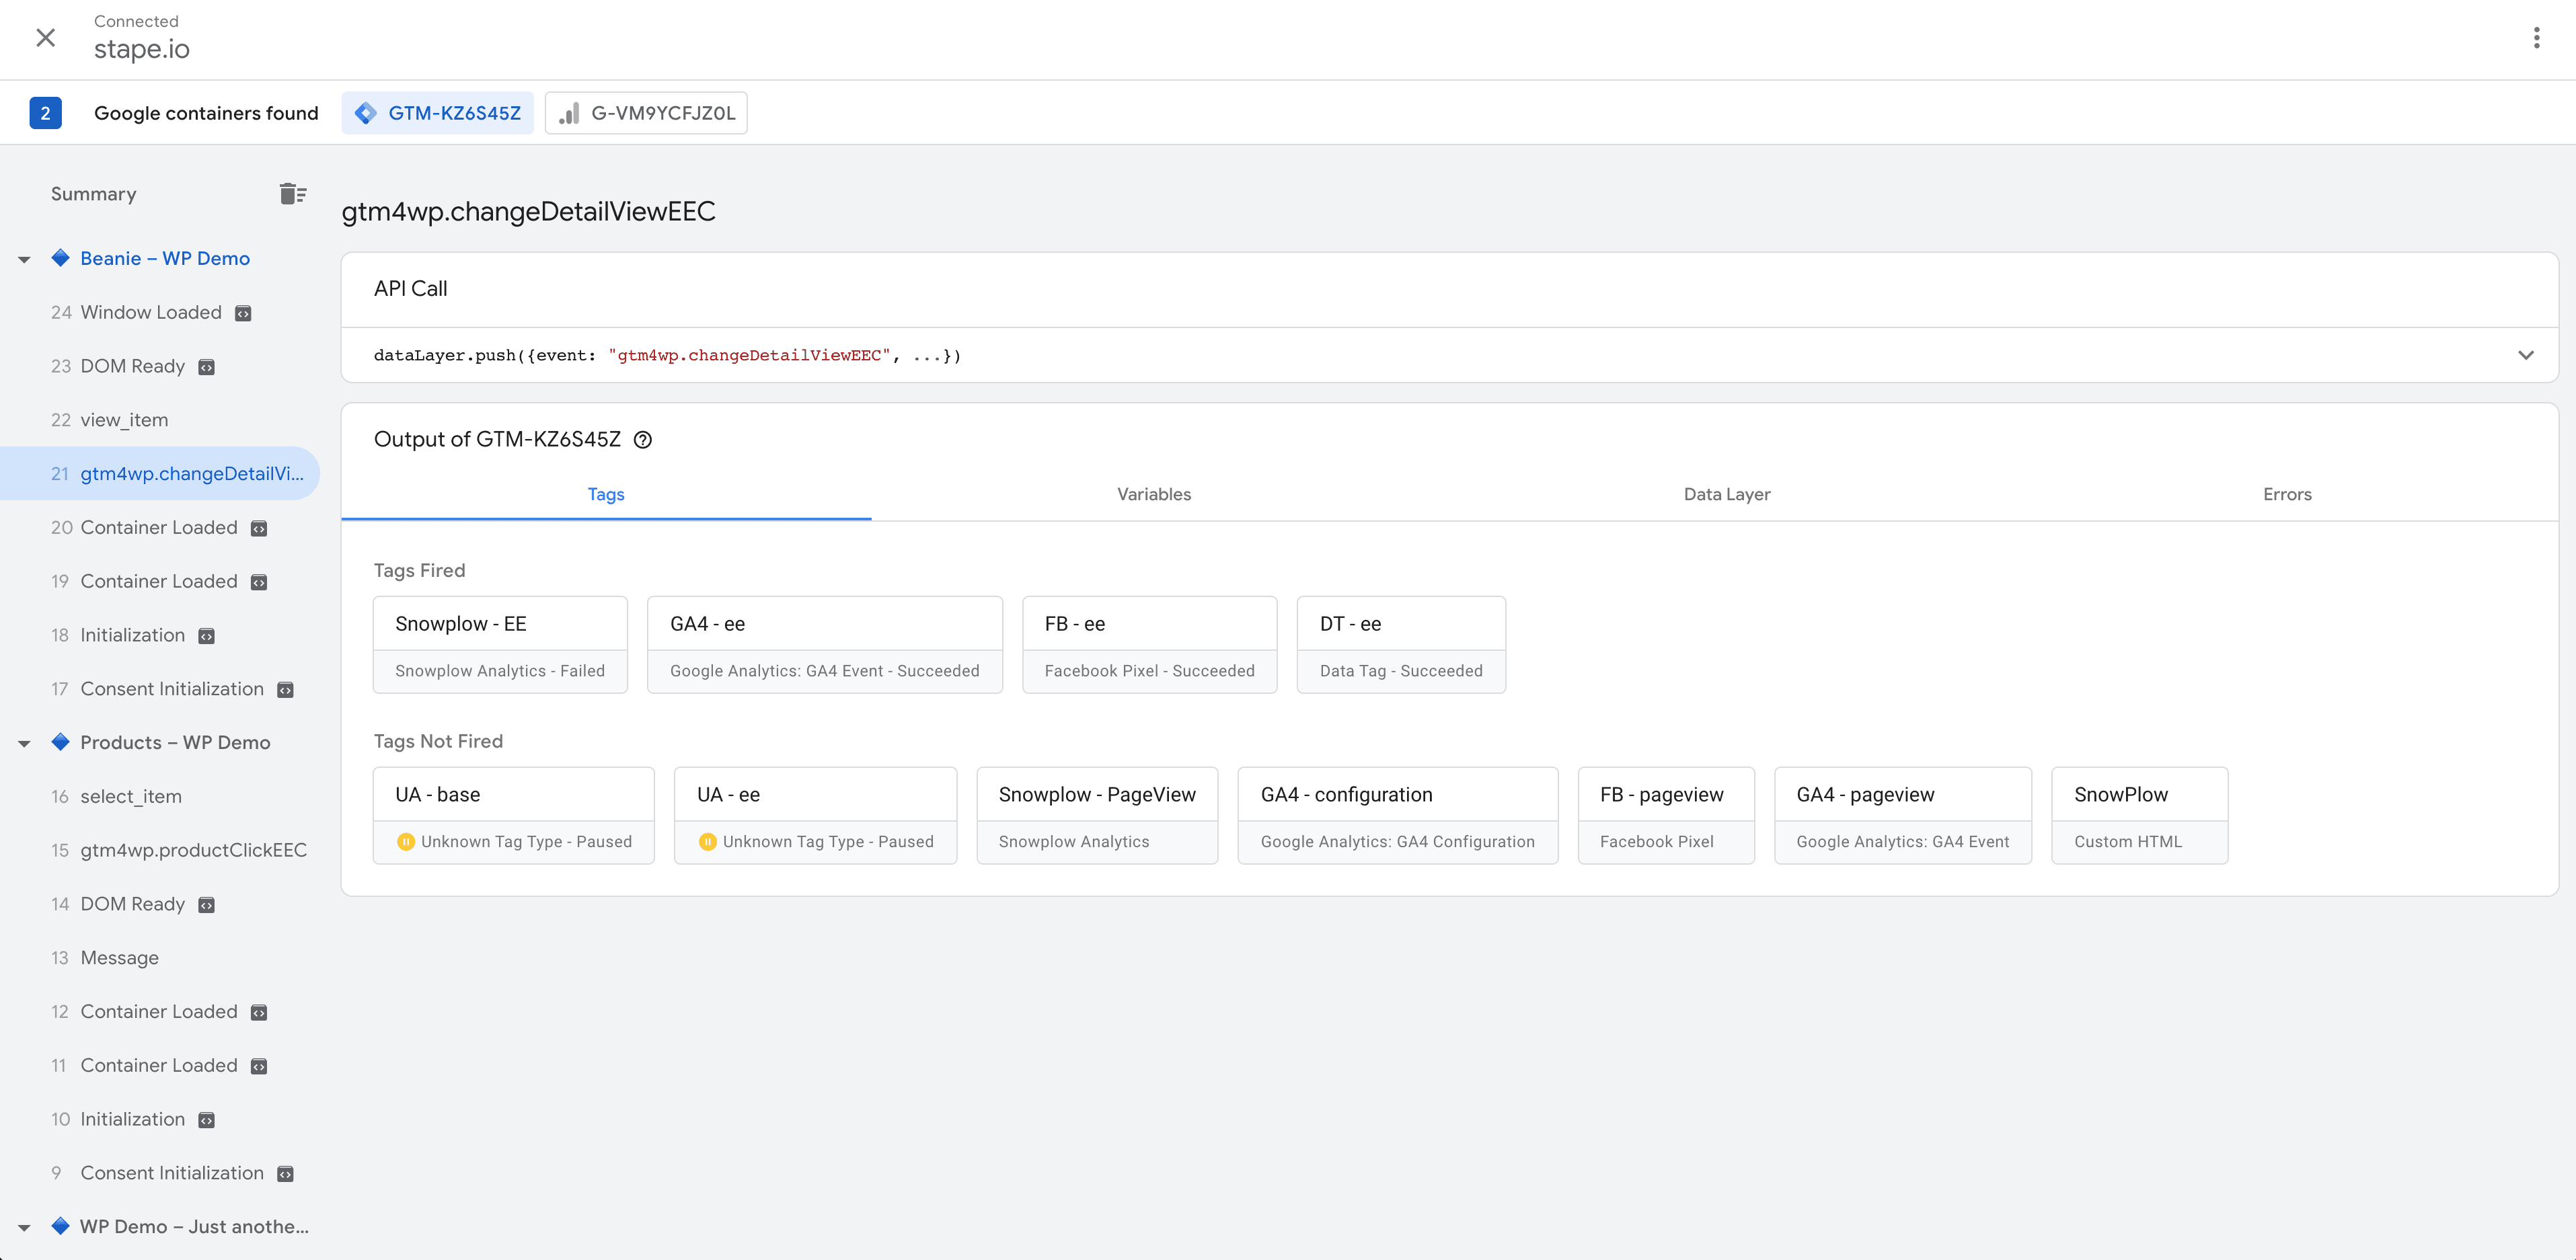
Task: Open the three-dot overflow menu
Action: click(x=2537, y=37)
